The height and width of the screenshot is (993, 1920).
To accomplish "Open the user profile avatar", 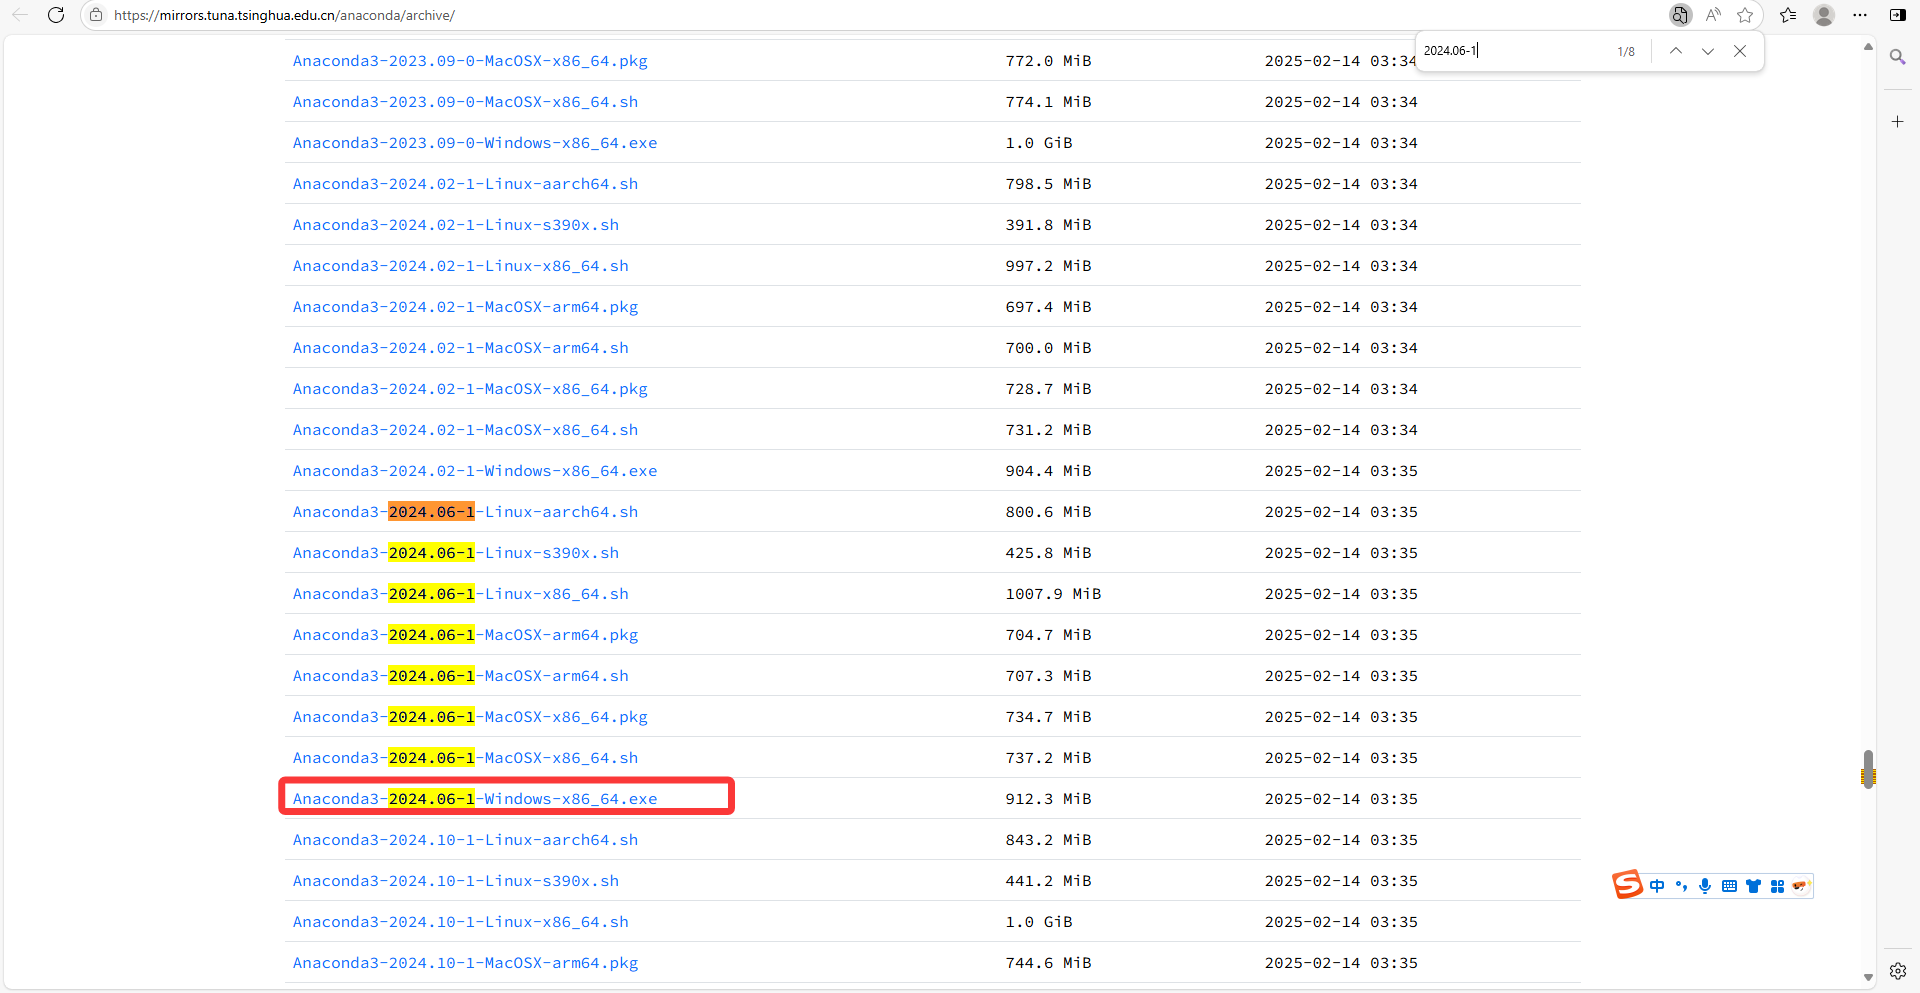I will [x=1824, y=15].
